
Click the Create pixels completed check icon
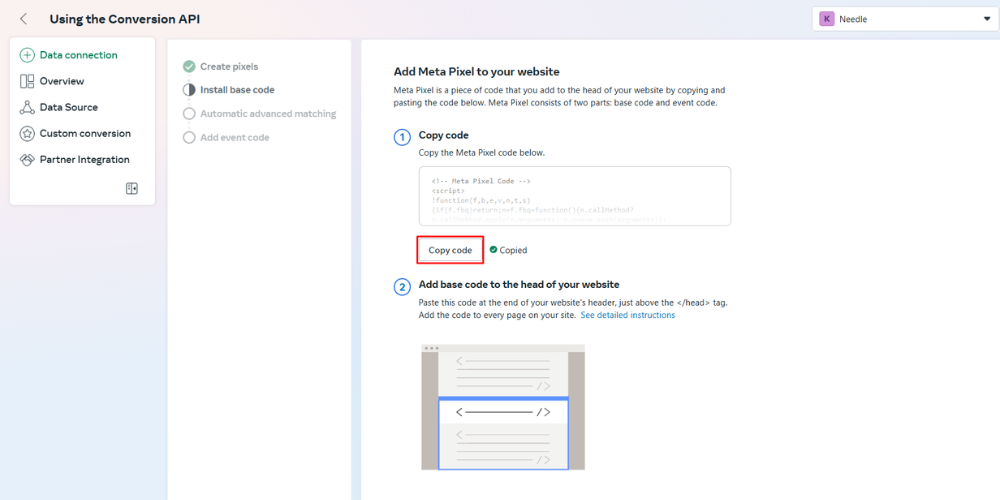point(189,66)
